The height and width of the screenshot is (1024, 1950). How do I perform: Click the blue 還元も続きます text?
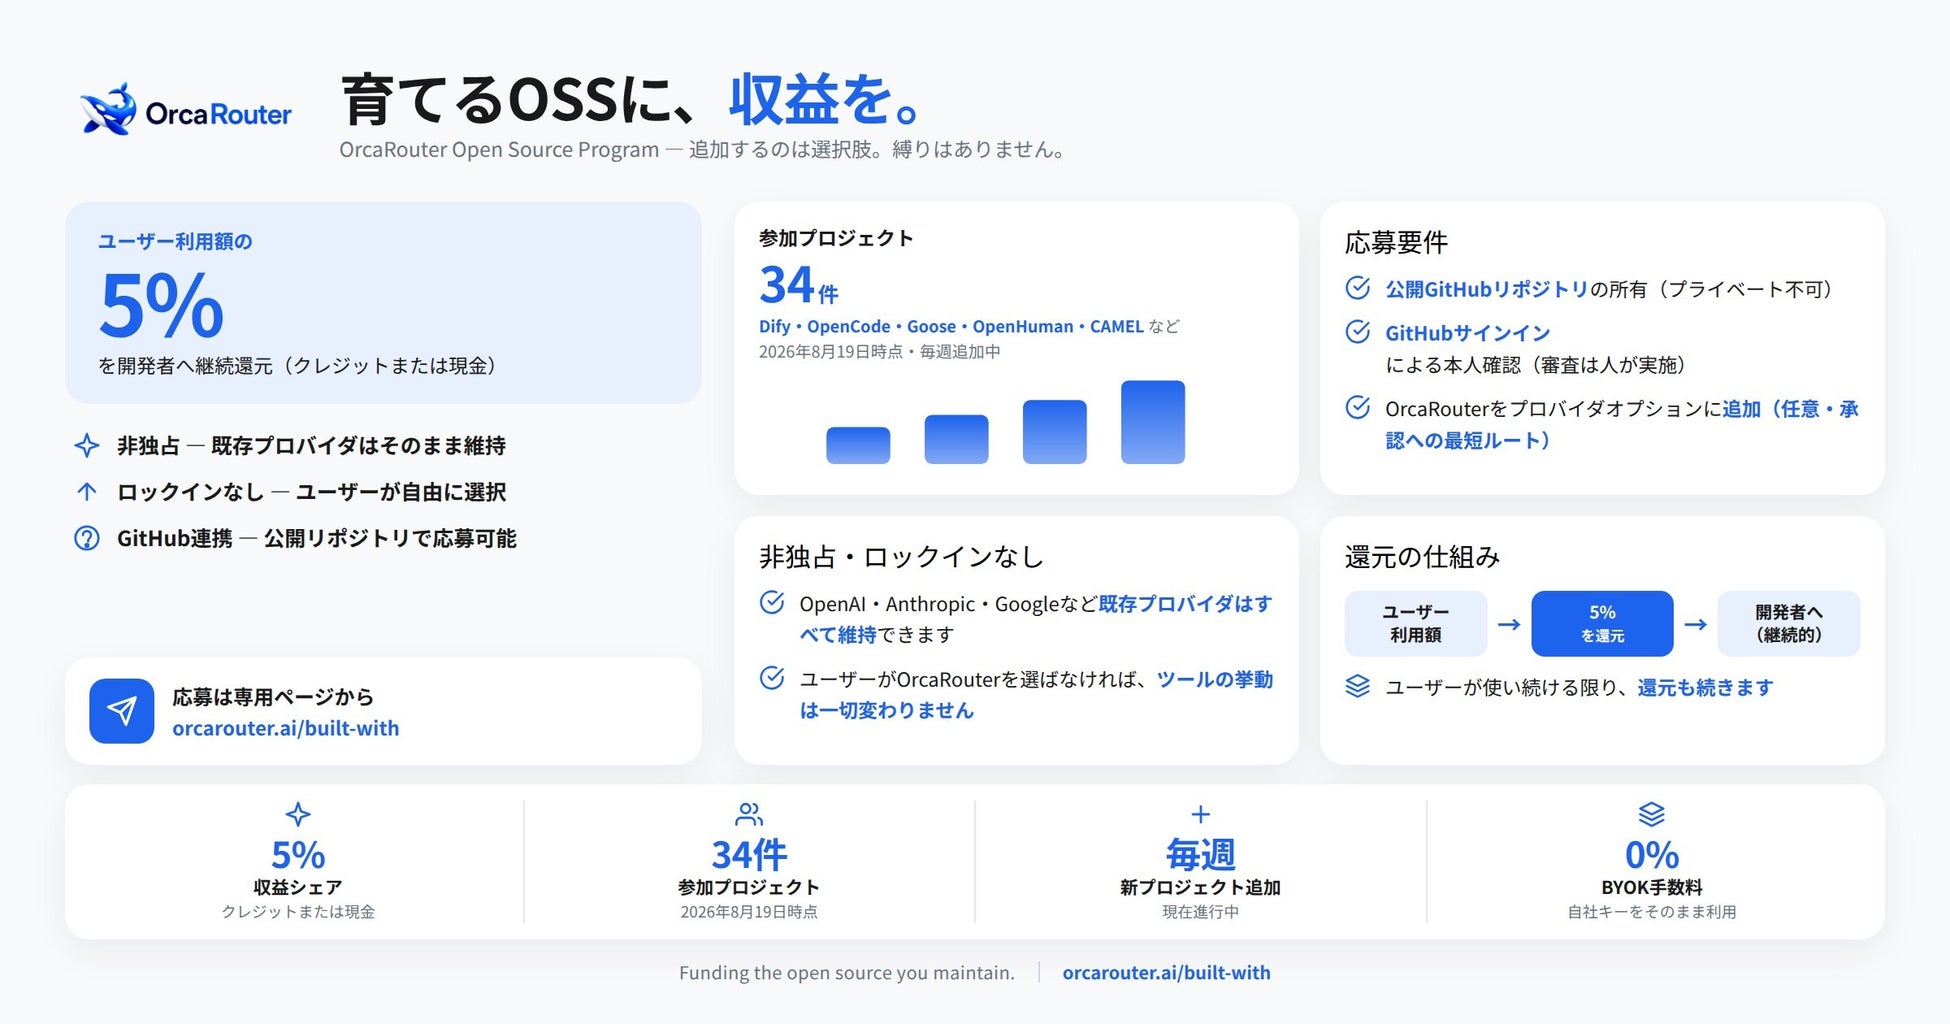click(1705, 687)
